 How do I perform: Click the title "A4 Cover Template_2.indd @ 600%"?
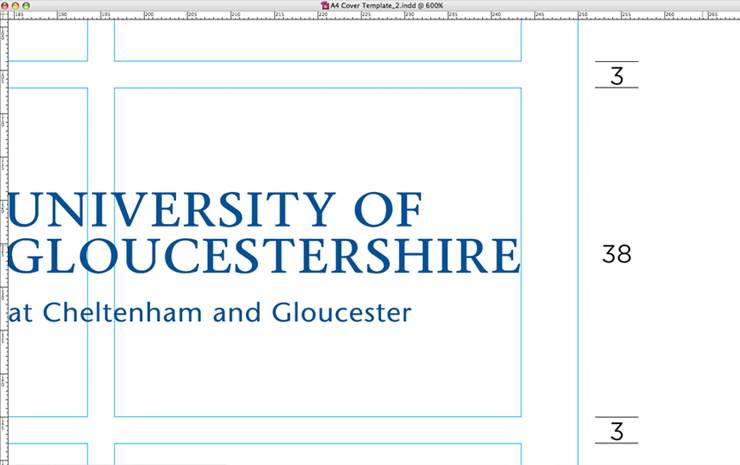[x=387, y=6]
